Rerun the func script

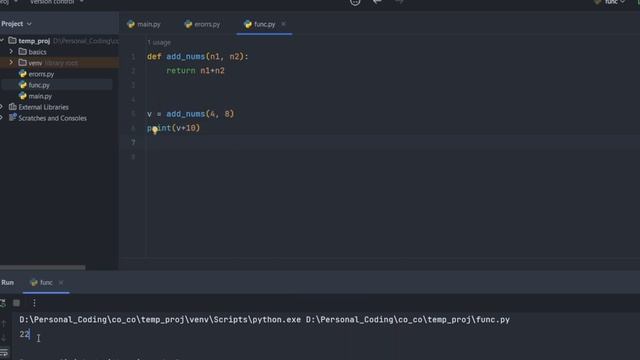pos(3,303)
